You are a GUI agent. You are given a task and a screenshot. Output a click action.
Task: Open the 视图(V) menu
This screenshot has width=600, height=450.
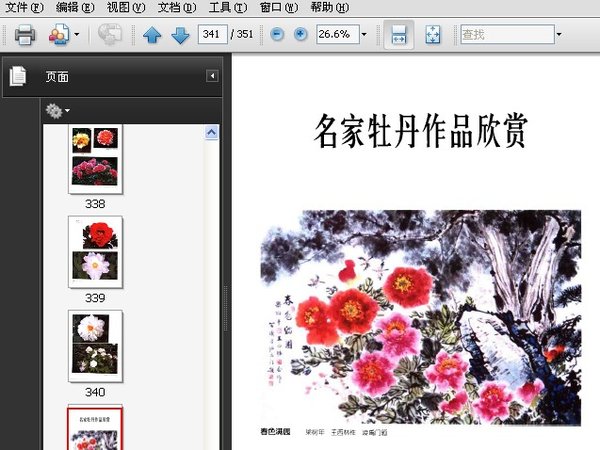126,7
